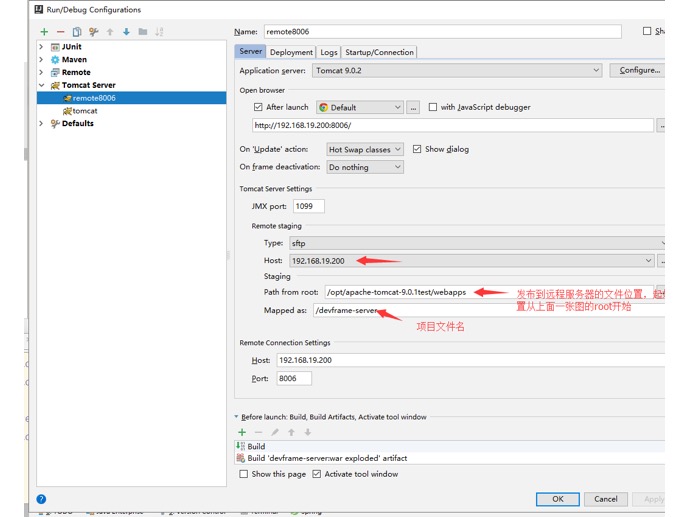The image size is (689, 517).
Task: Open the Do nothing frame deactivation dropdown
Action: 365,167
